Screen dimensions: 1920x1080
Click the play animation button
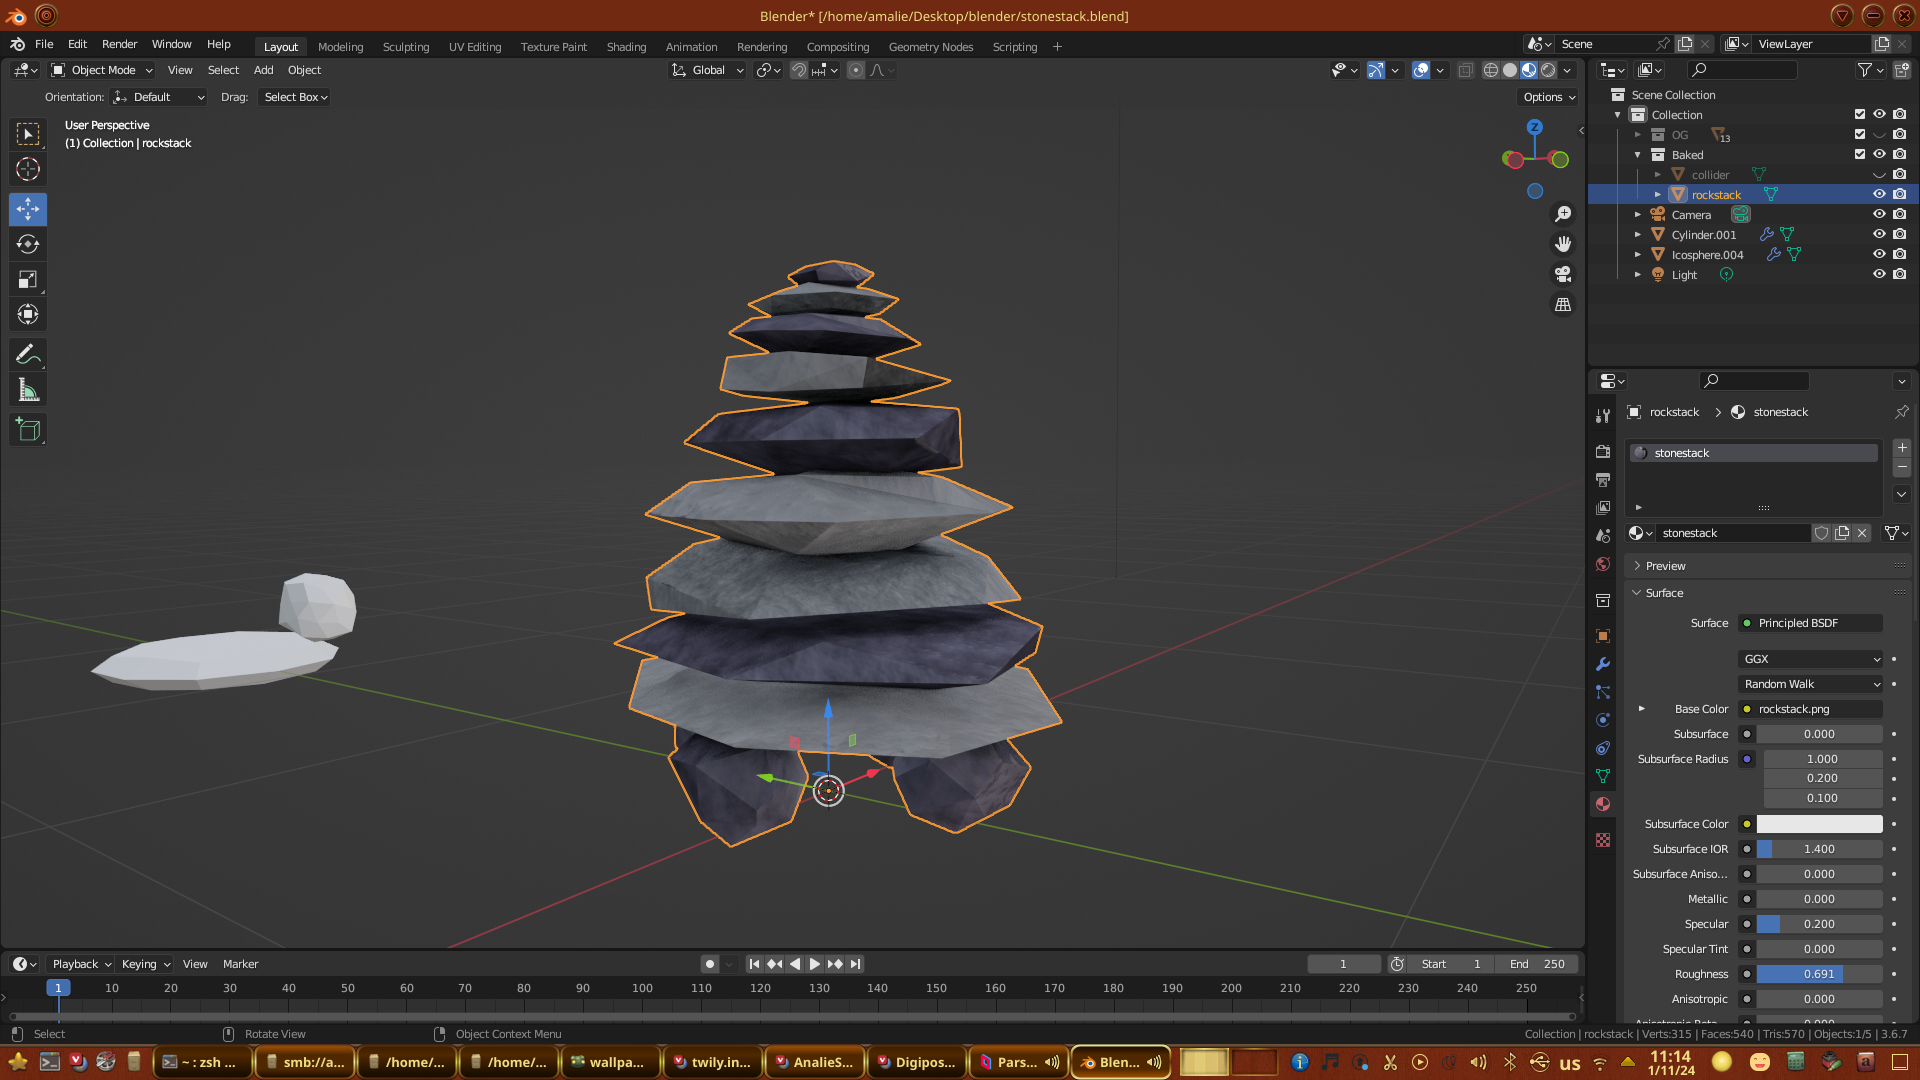tap(814, 964)
